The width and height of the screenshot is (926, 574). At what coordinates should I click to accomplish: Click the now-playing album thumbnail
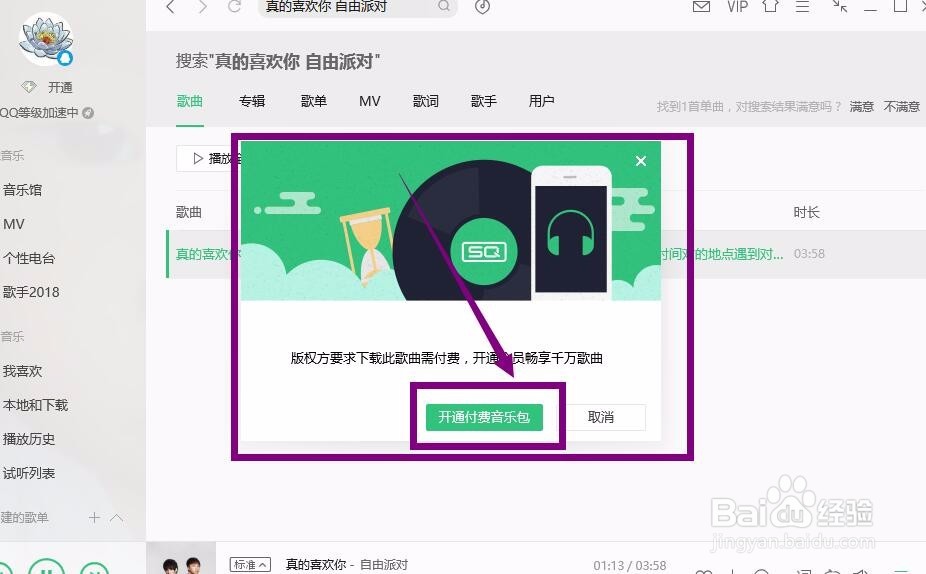[x=181, y=559]
